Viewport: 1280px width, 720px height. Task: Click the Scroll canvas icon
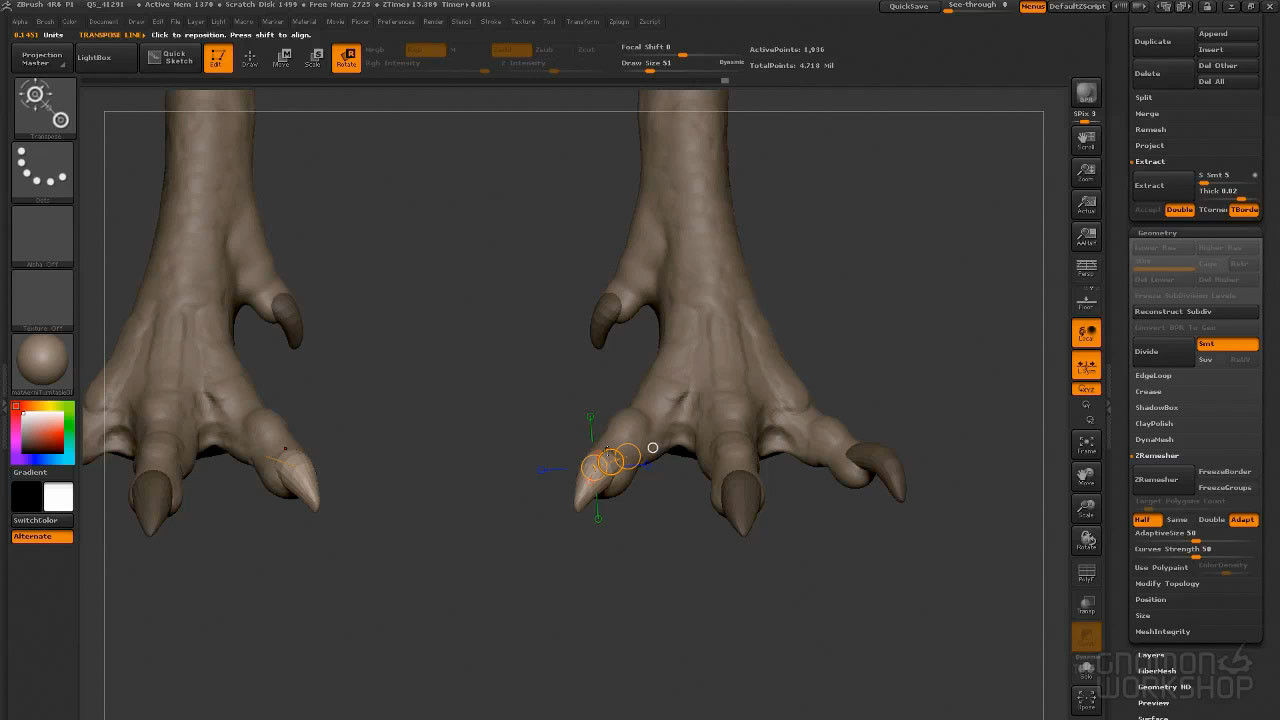pos(1086,139)
